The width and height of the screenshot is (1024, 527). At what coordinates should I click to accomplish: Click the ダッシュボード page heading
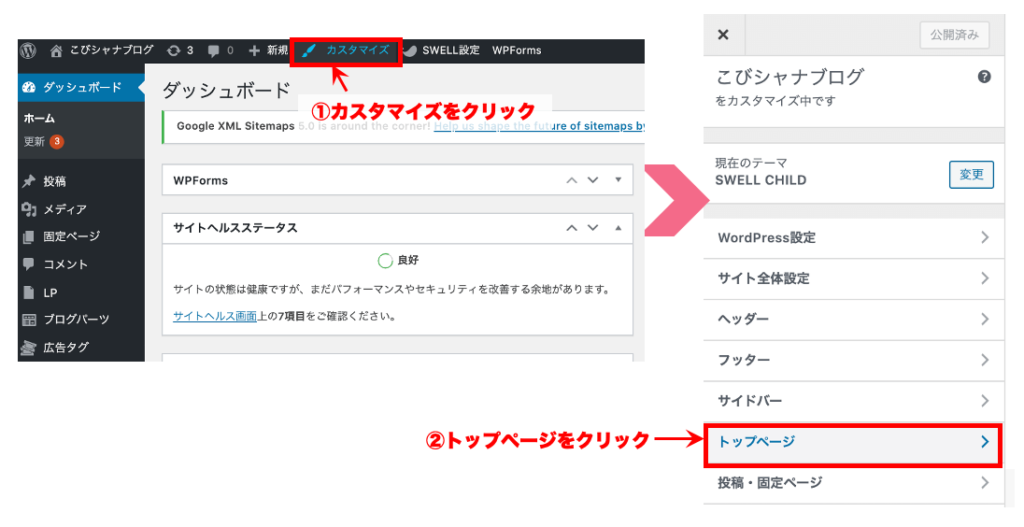[x=226, y=90]
